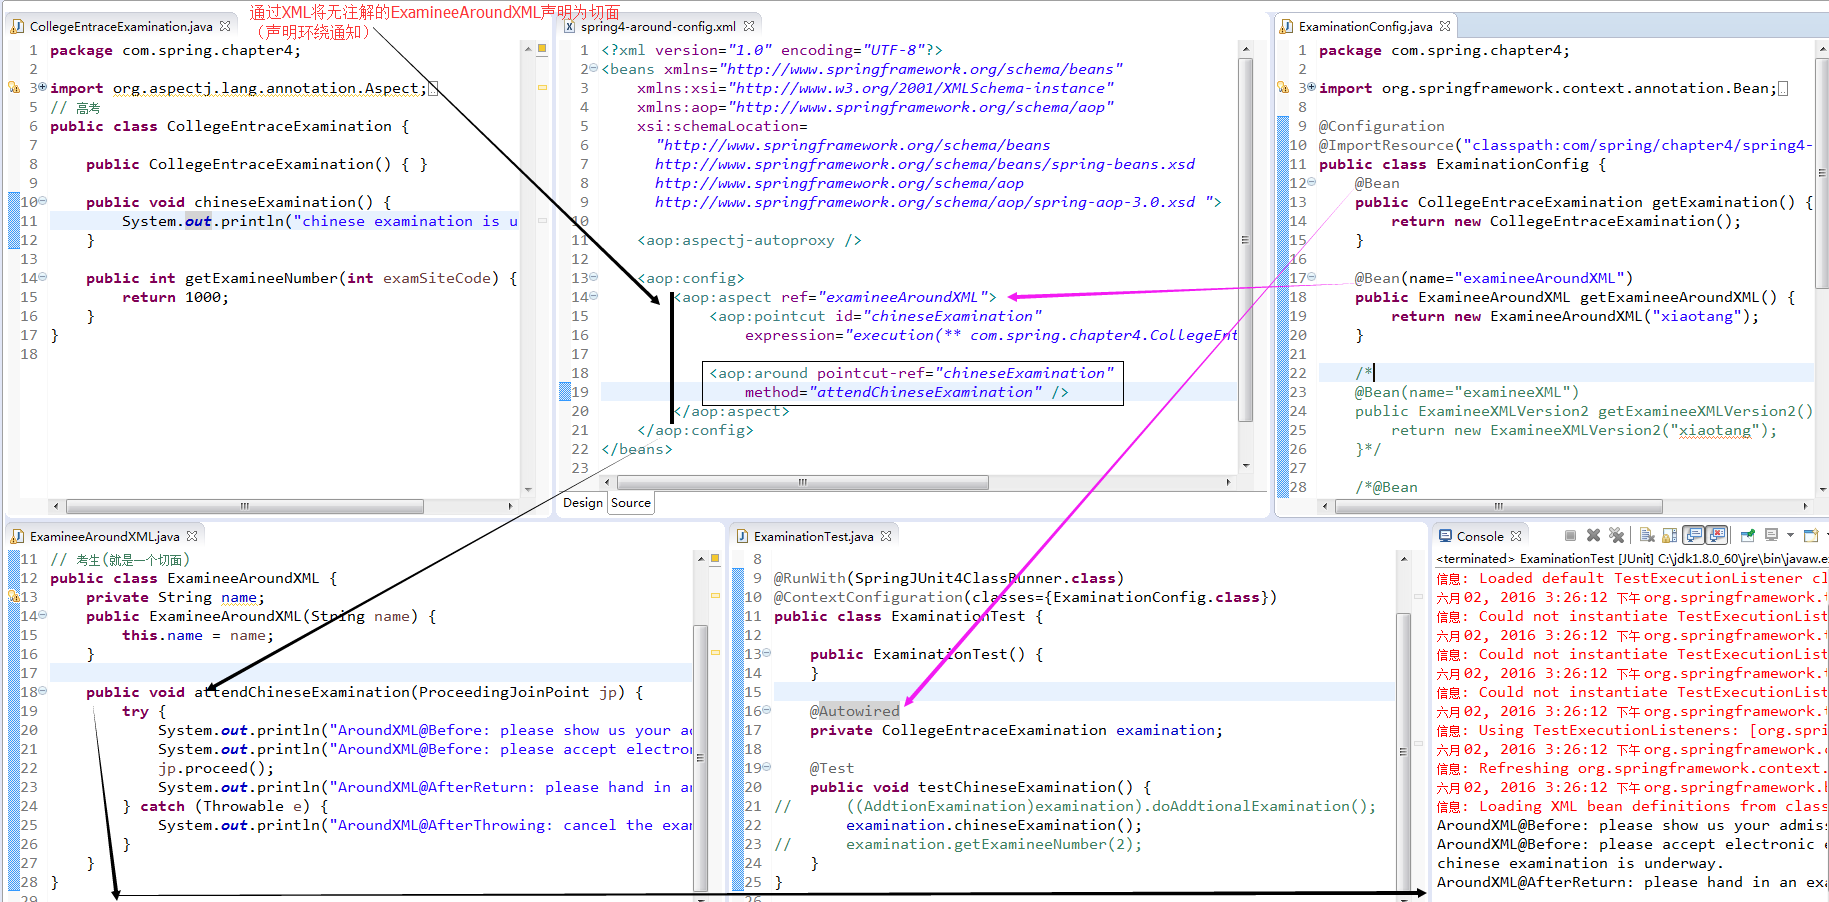This screenshot has height=902, width=1829.
Task: Expand folded imports in ExaminationConfig.java
Action: [1312, 88]
